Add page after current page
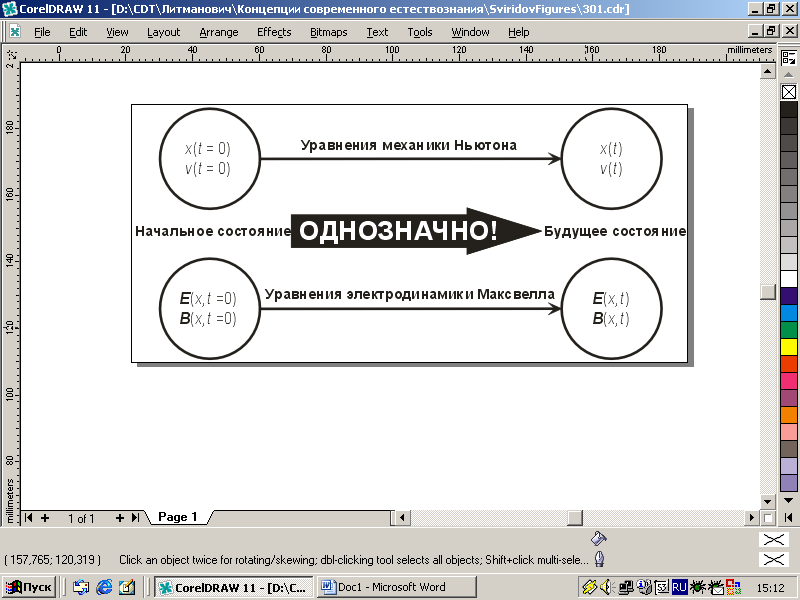The height and width of the screenshot is (600, 800). tap(120, 518)
